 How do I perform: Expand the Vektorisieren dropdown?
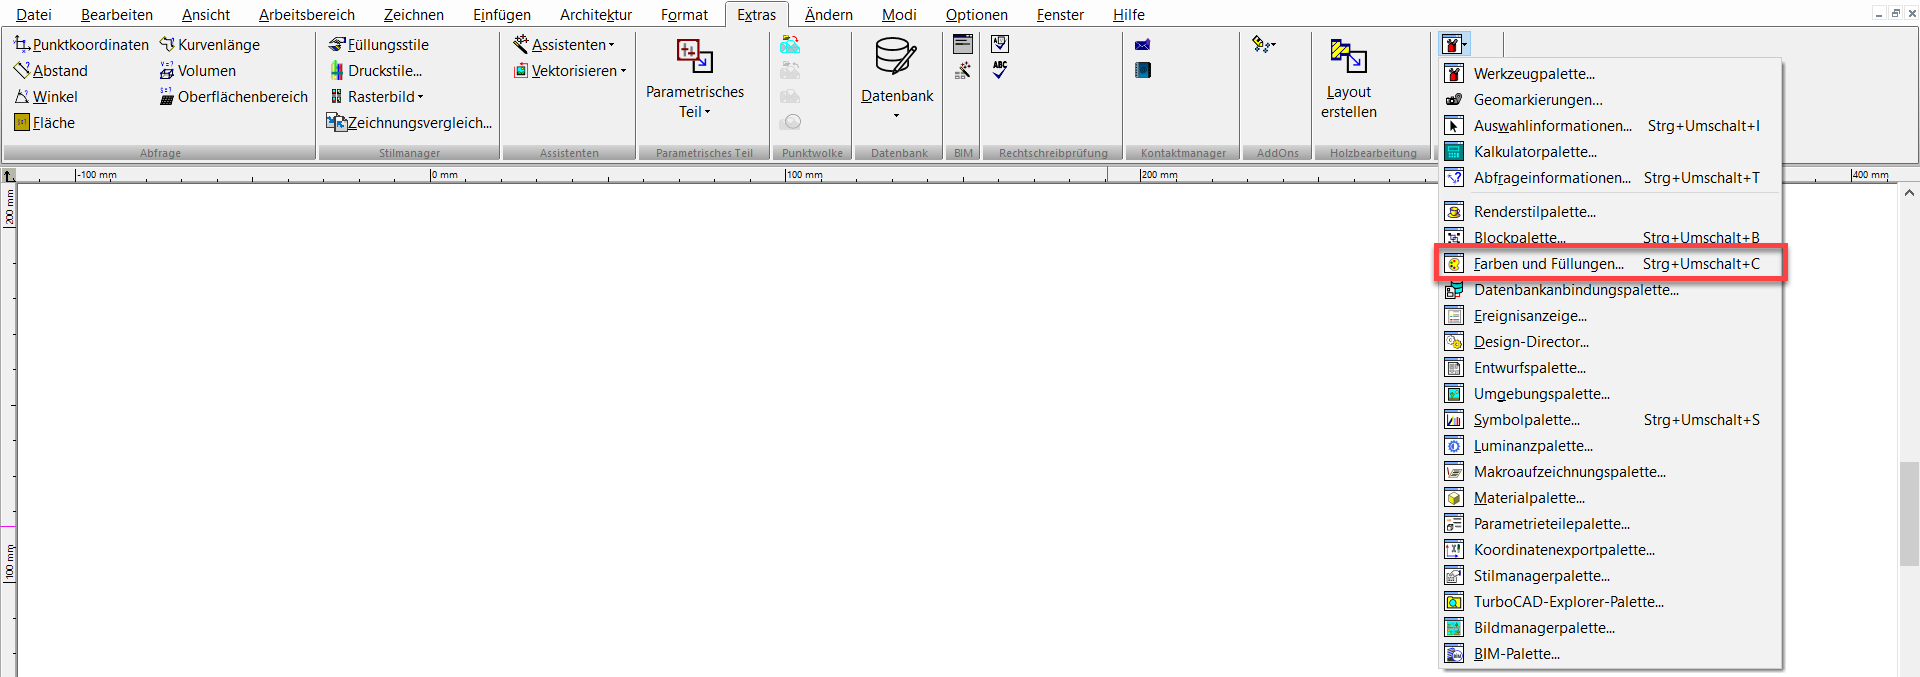(x=623, y=71)
